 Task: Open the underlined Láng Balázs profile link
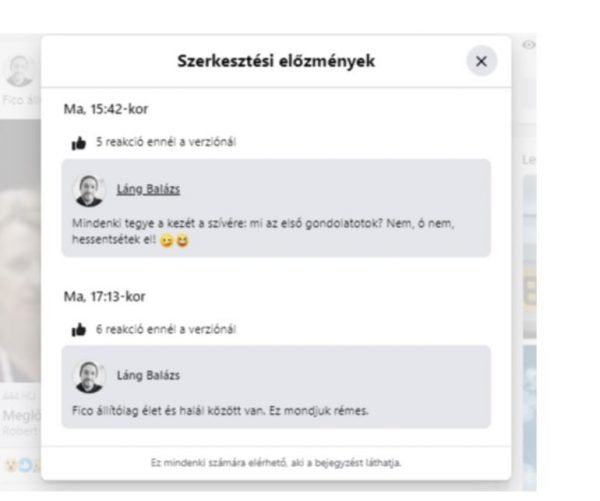148,189
